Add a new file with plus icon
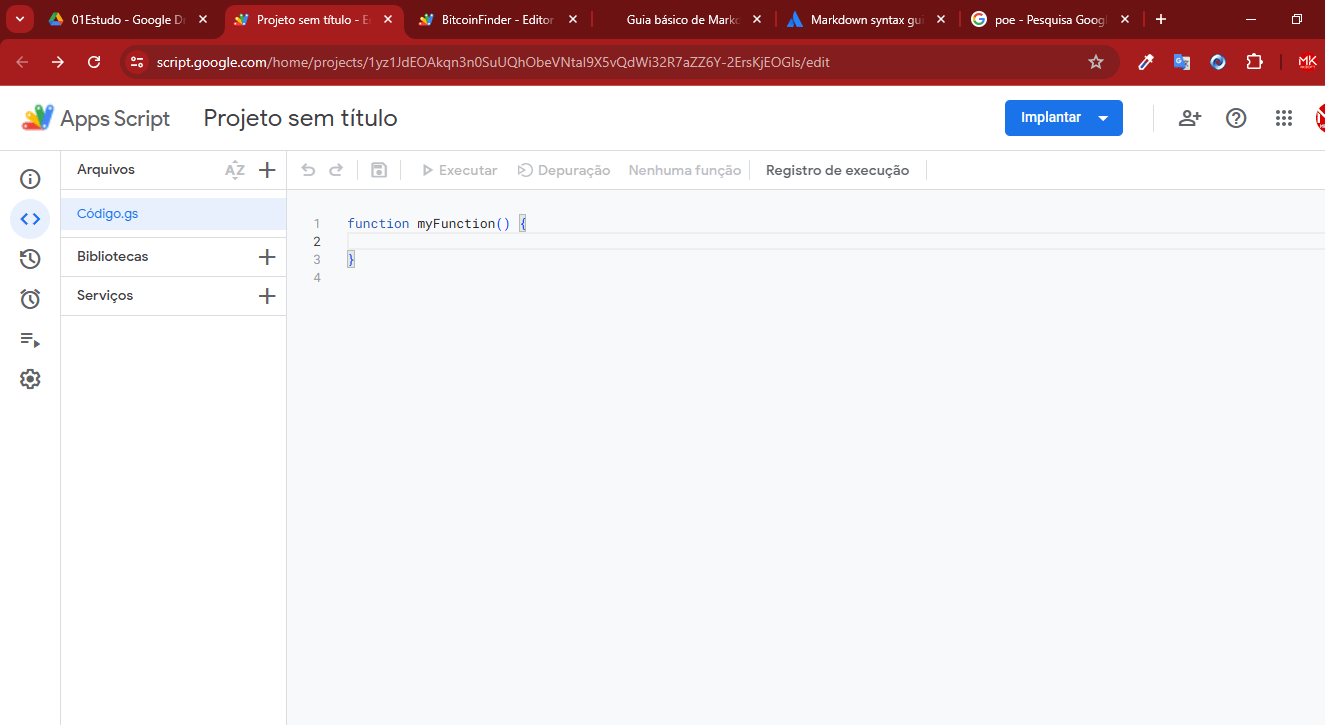 point(267,170)
